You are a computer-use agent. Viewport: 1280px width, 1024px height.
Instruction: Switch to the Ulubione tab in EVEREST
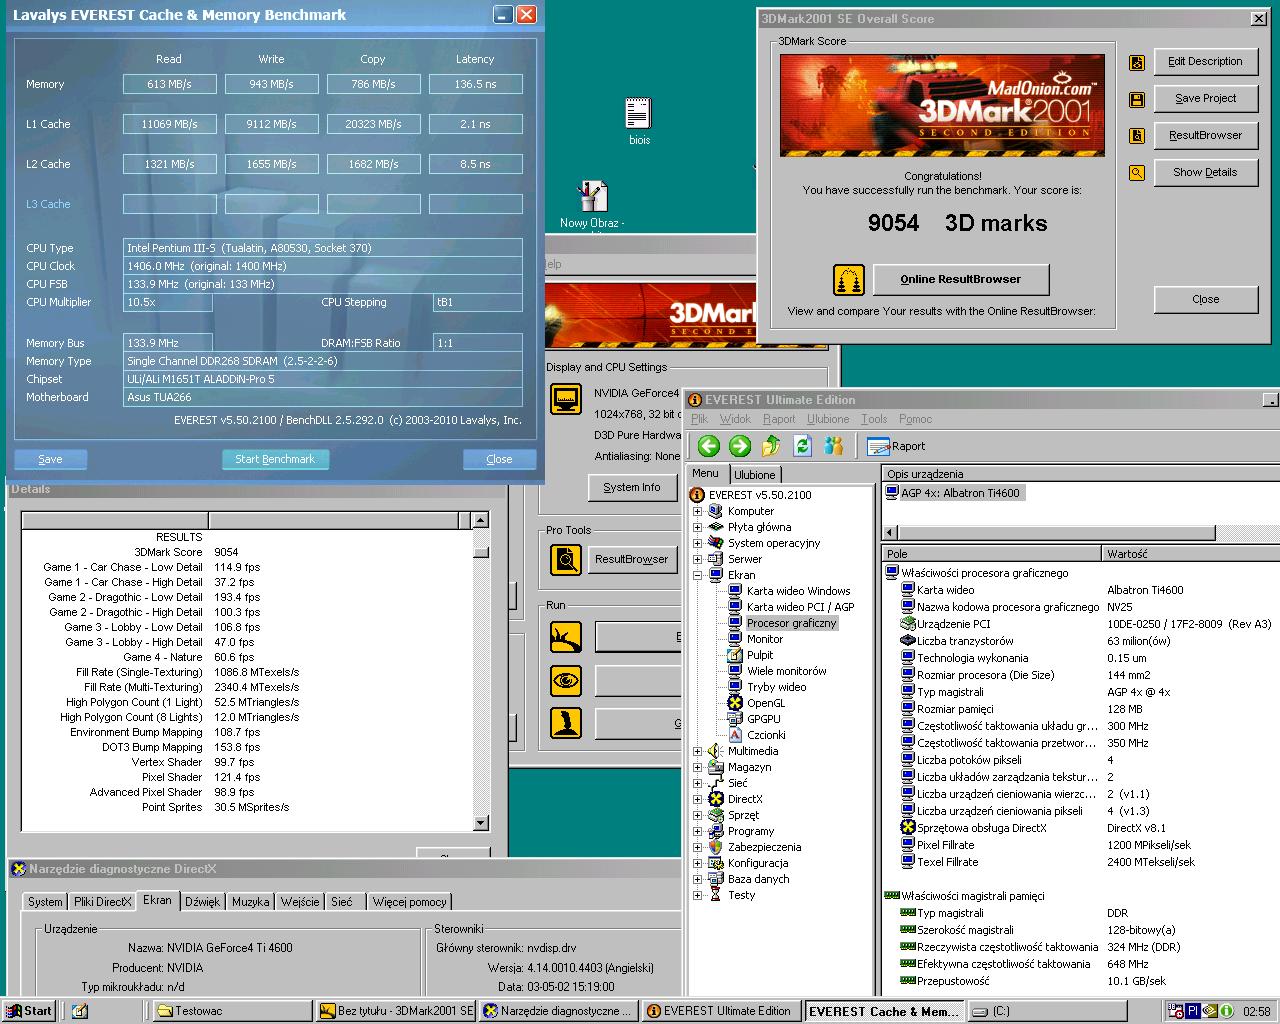pos(755,475)
